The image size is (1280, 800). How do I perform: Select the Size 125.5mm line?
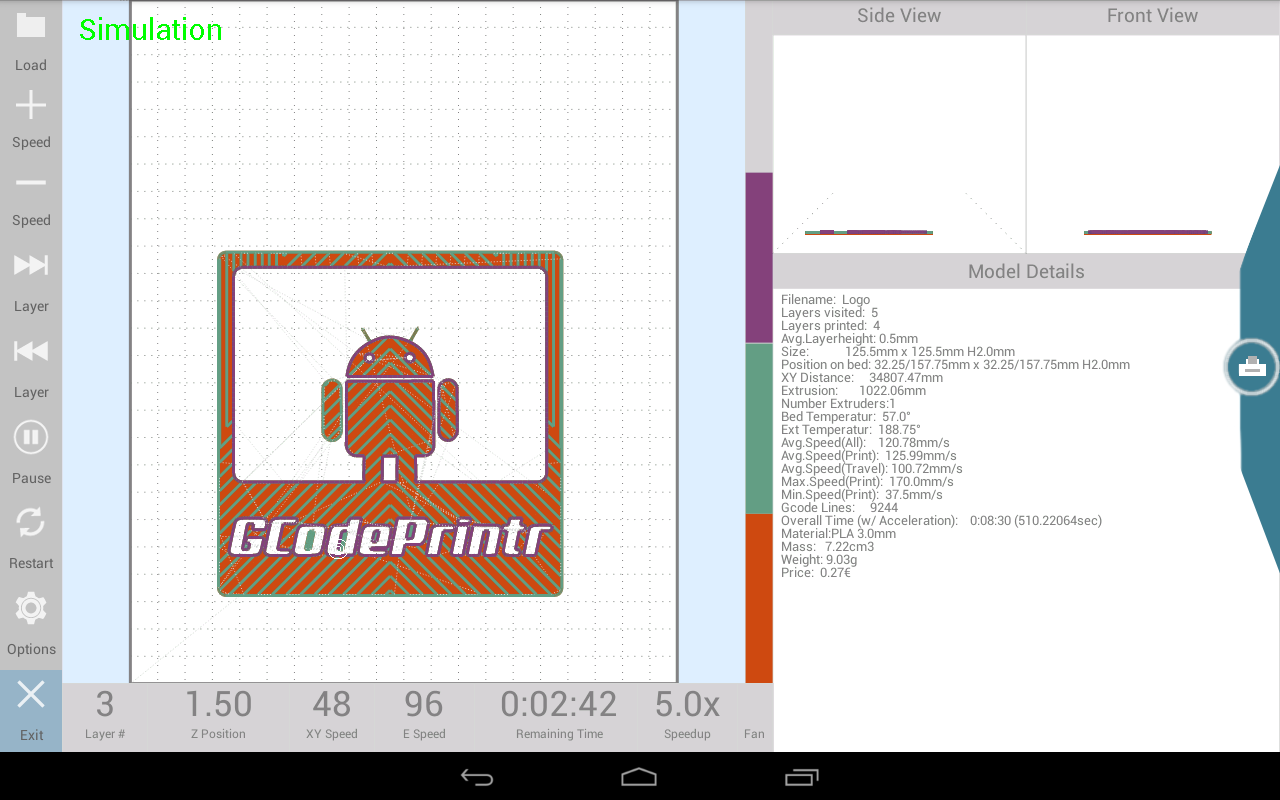point(898,351)
